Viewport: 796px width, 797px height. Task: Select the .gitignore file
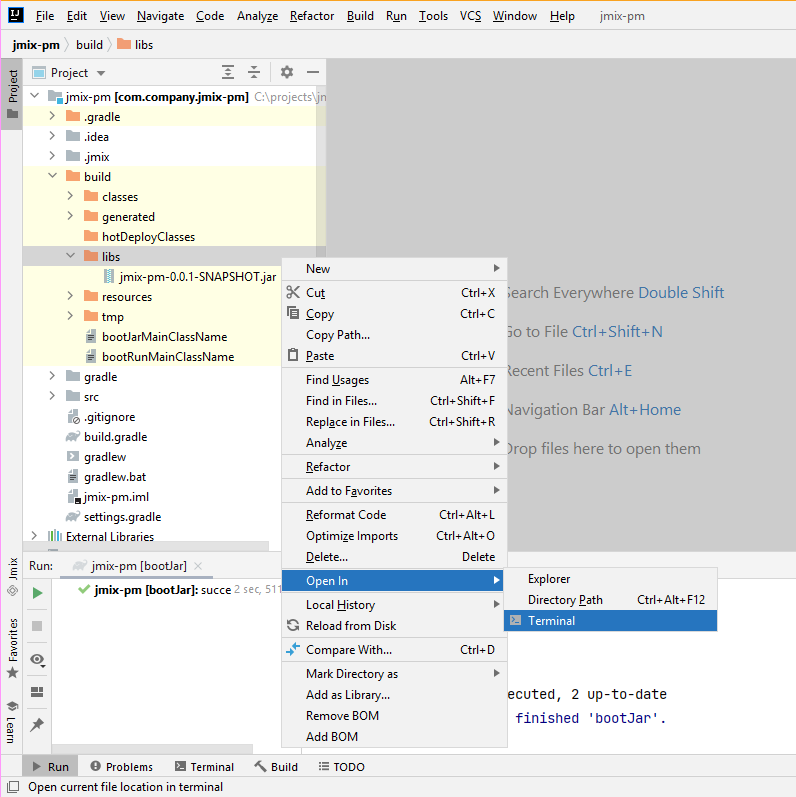click(109, 417)
